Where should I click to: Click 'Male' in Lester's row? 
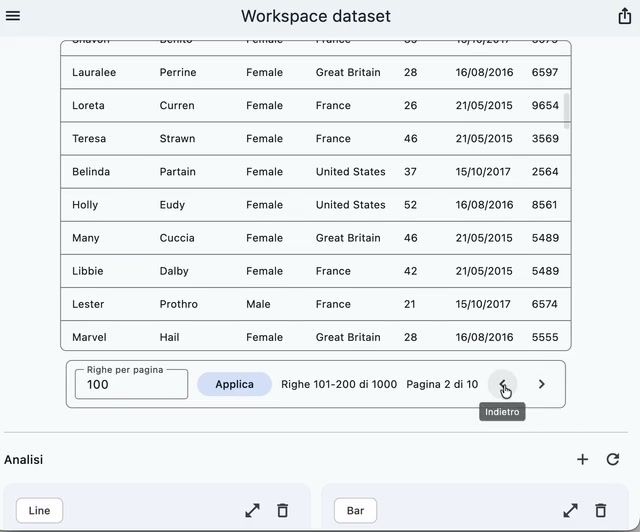click(x=258, y=304)
